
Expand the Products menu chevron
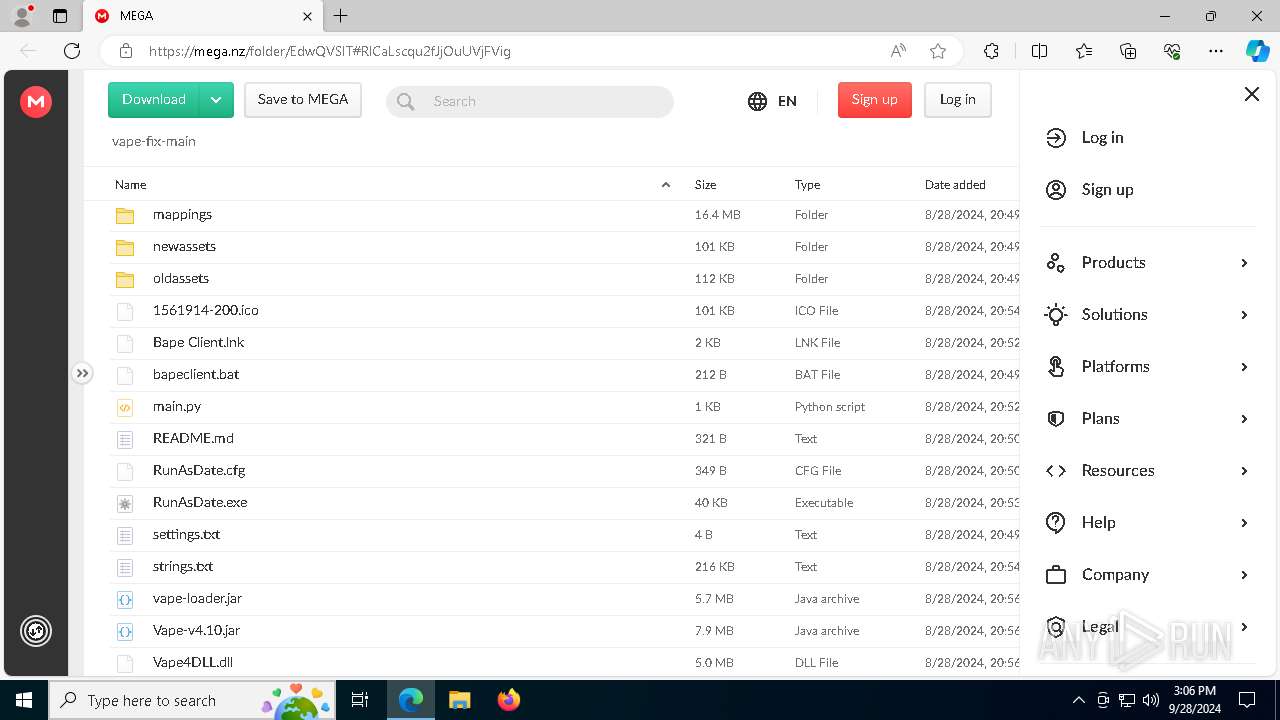click(x=1244, y=263)
